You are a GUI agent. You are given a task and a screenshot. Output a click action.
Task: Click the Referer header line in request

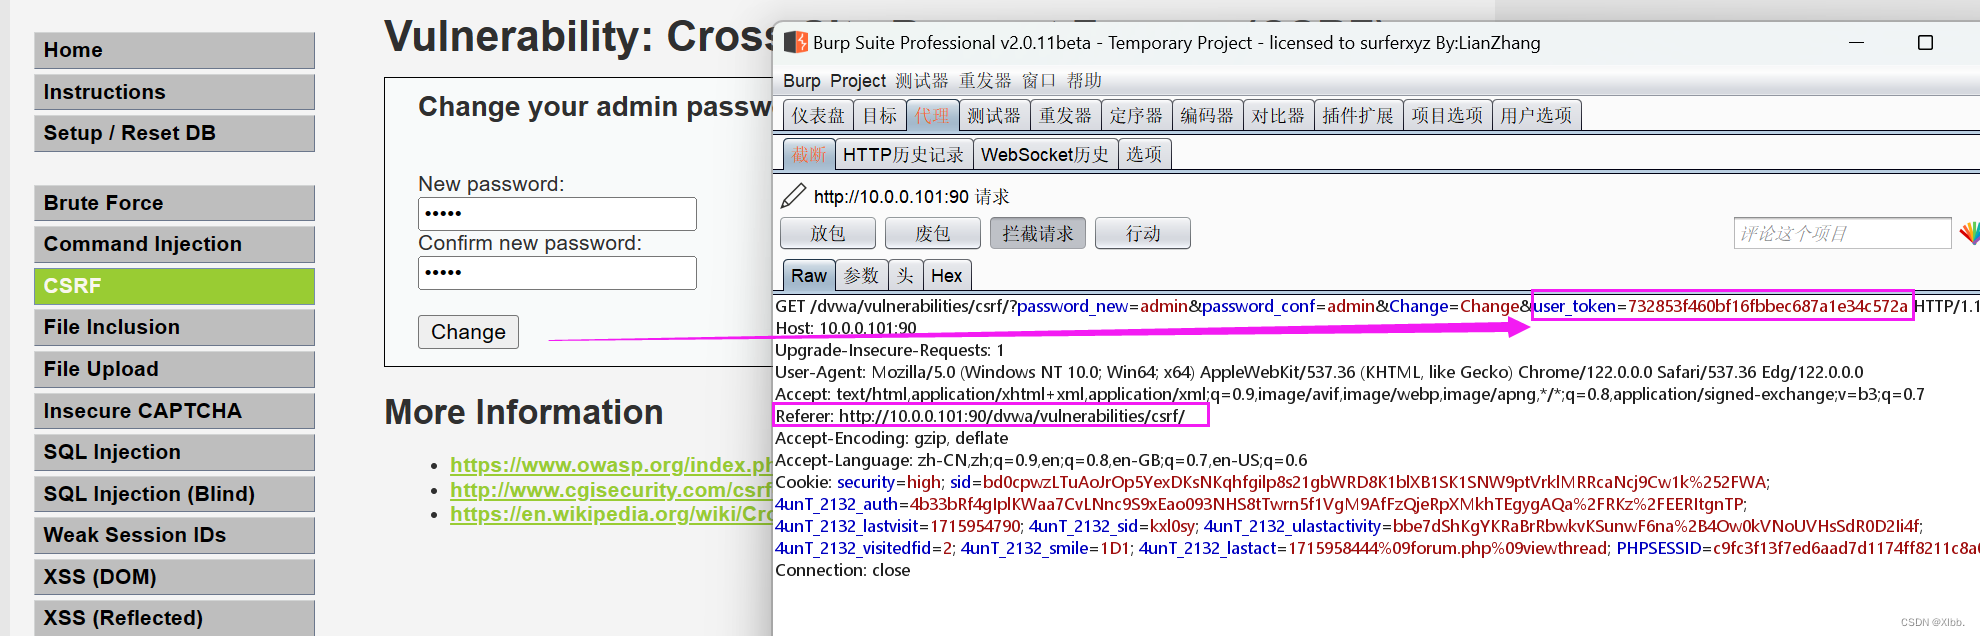[x=980, y=416]
